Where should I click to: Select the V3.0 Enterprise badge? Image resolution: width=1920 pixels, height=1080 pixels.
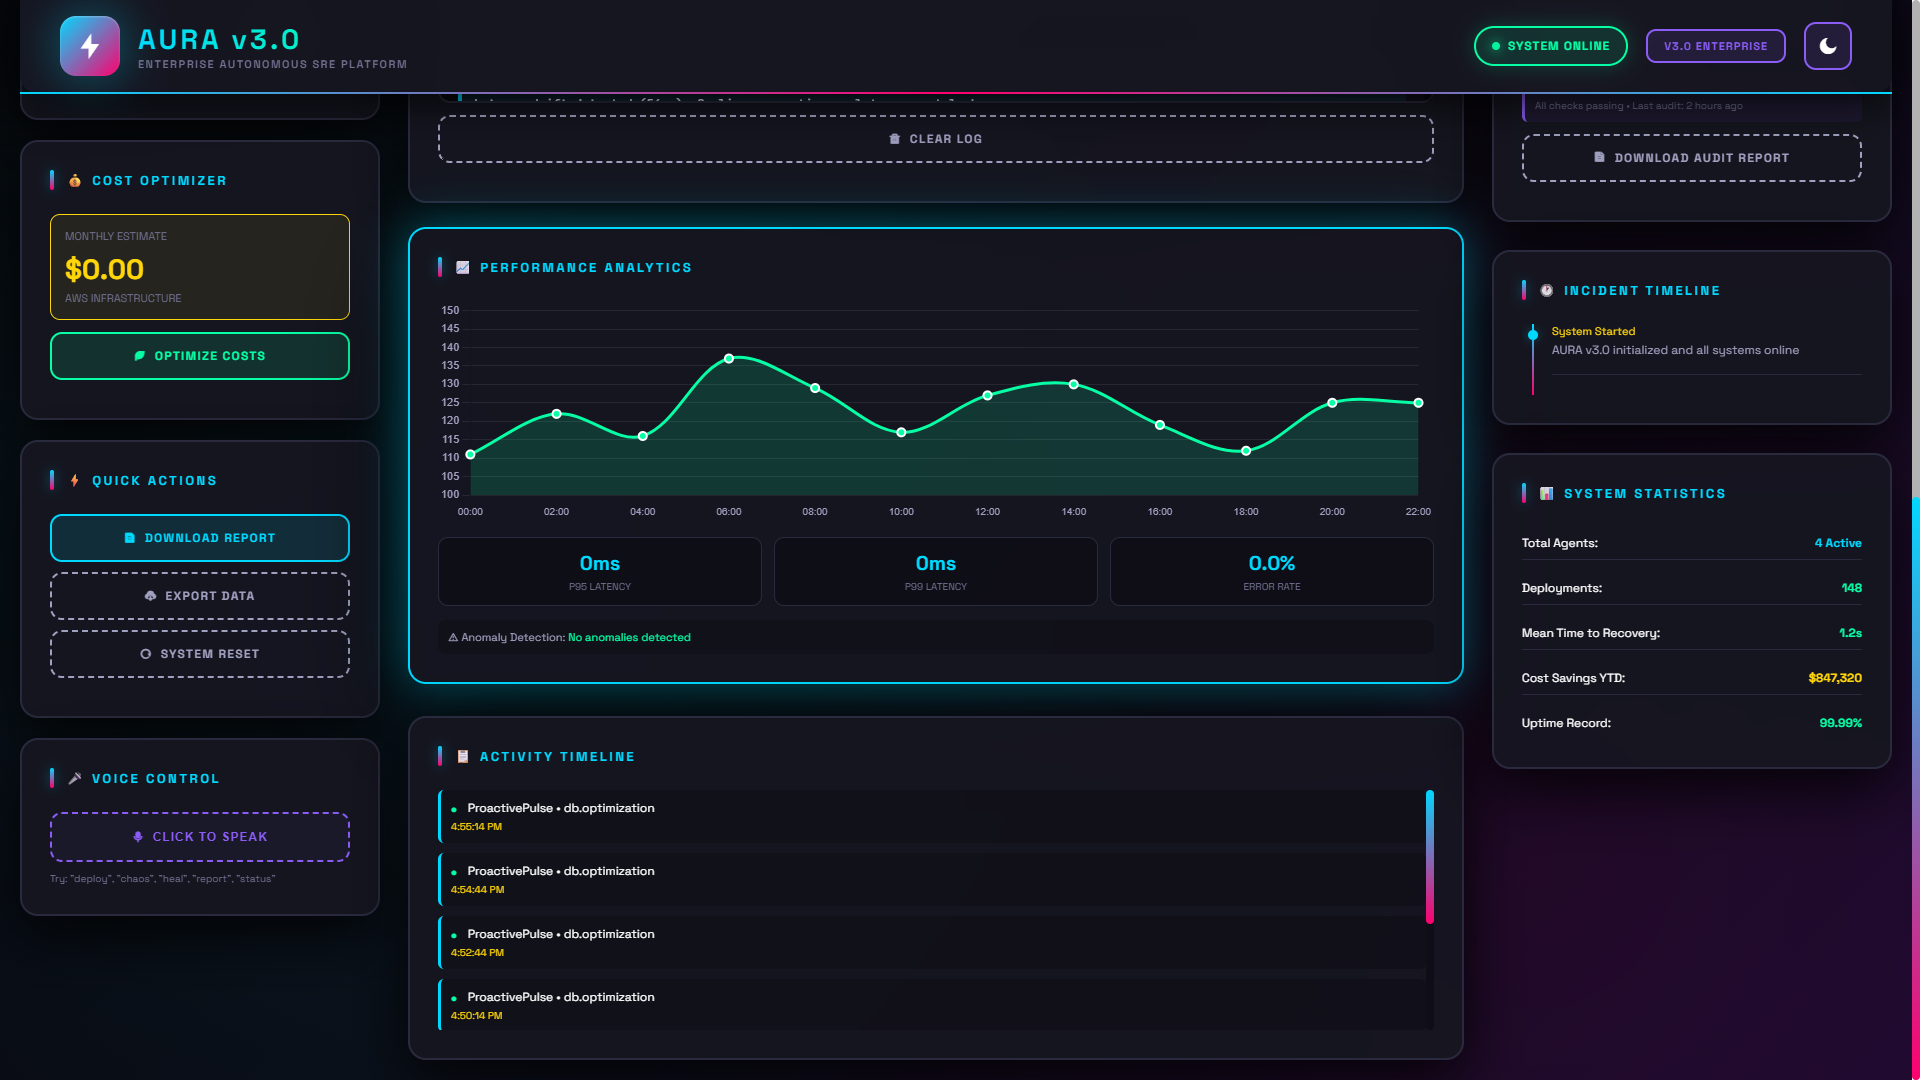tap(1715, 46)
